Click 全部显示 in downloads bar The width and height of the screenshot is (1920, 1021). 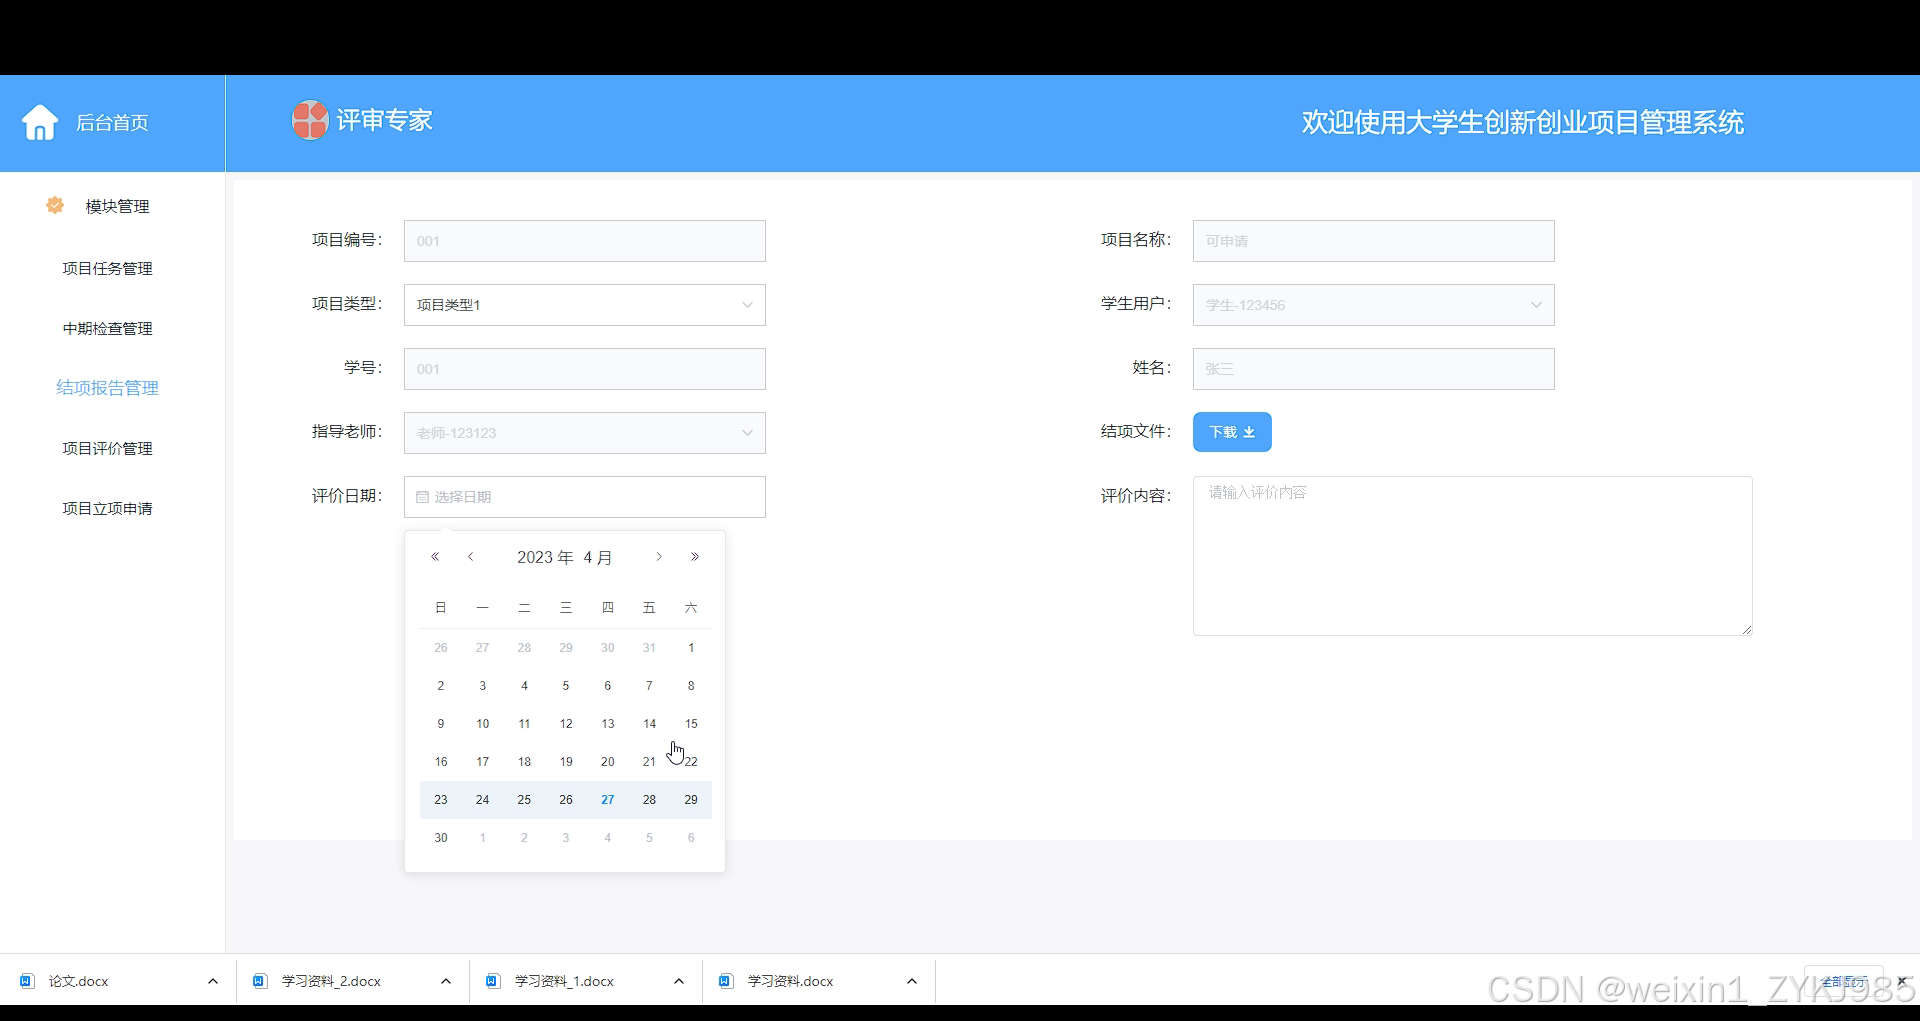(1844, 981)
